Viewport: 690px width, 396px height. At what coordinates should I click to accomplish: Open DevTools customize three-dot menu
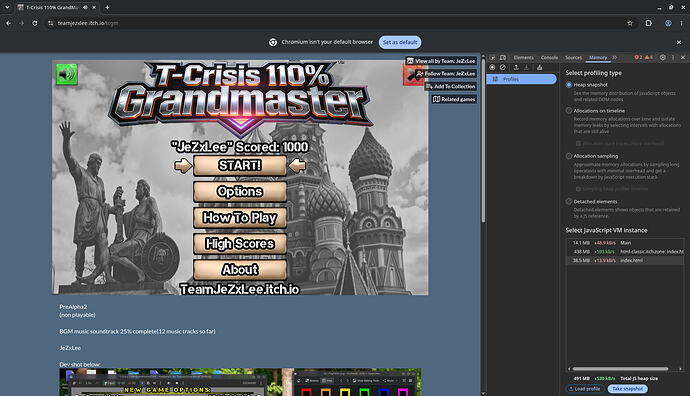[x=673, y=58]
